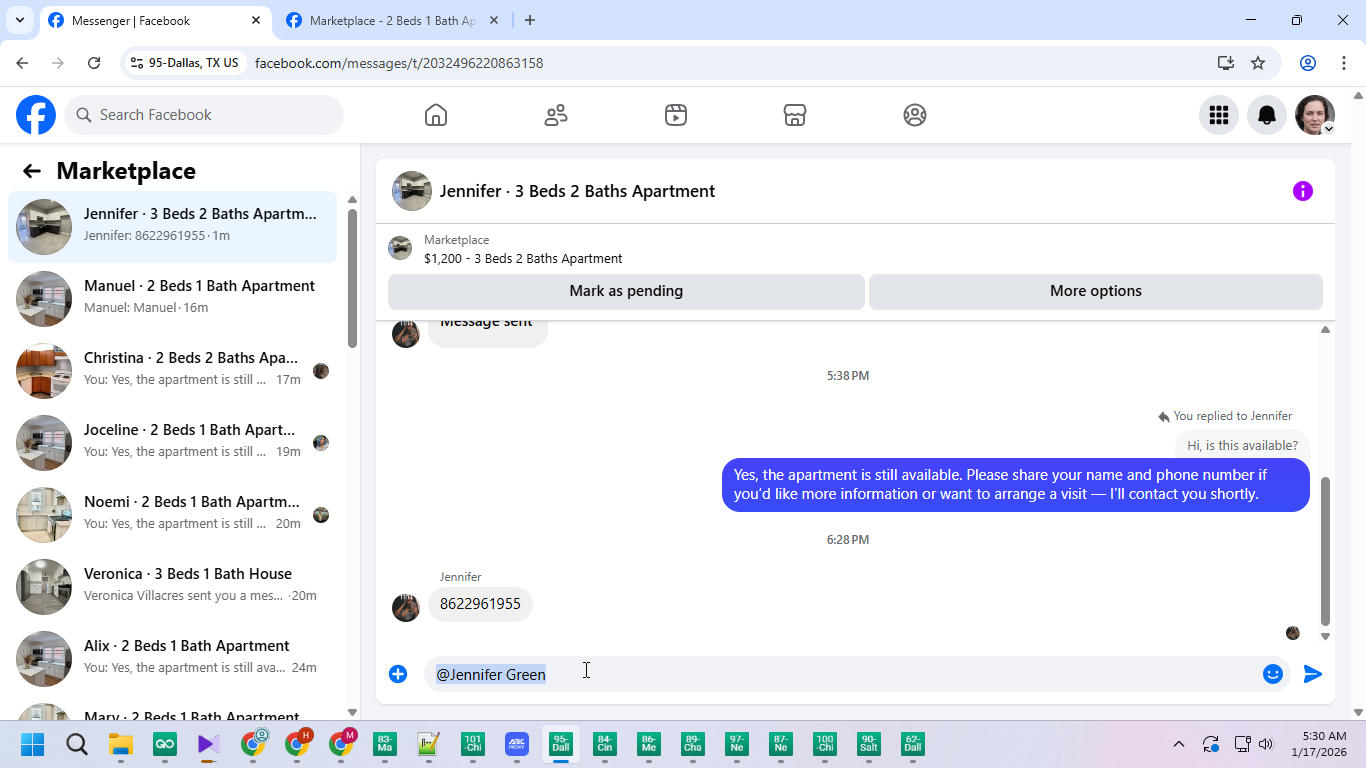Click the scroll-down arrow of the chat messages
This screenshot has width=1366, height=768.
click(1325, 636)
